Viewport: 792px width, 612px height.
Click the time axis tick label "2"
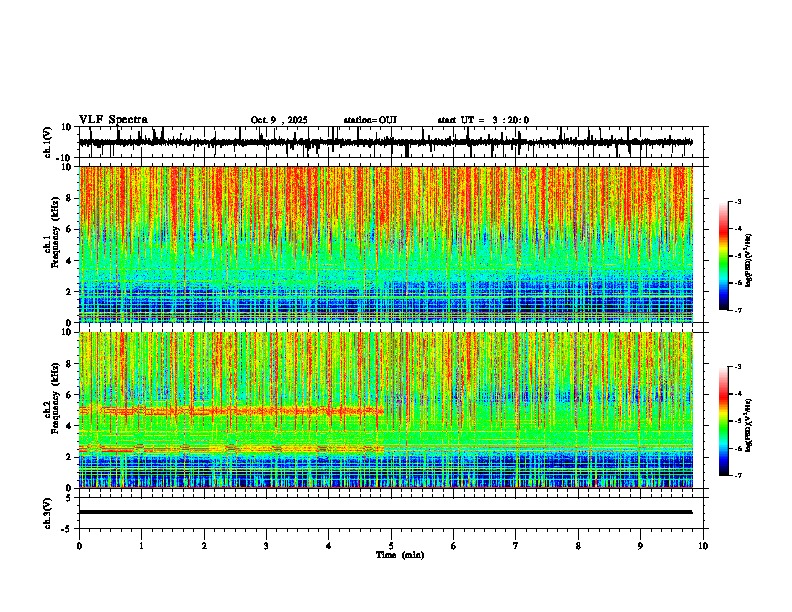(204, 546)
